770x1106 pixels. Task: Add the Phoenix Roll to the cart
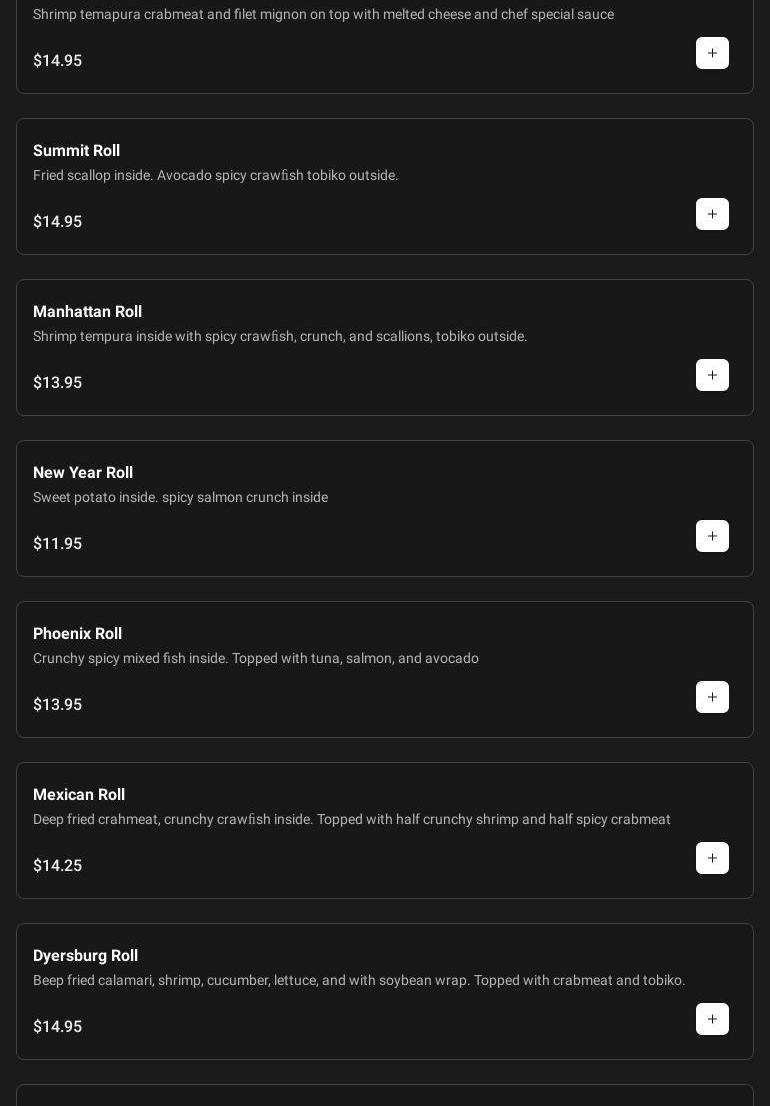(x=712, y=697)
